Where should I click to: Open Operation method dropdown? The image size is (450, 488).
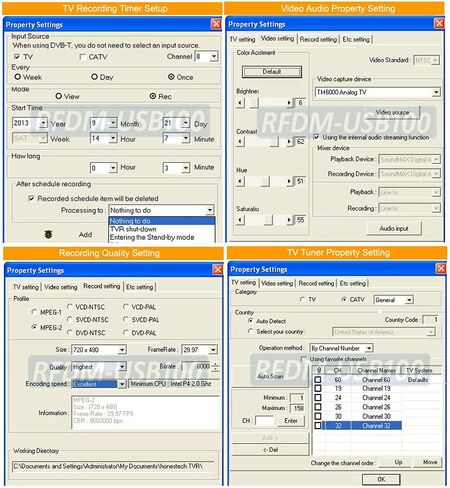(369, 348)
